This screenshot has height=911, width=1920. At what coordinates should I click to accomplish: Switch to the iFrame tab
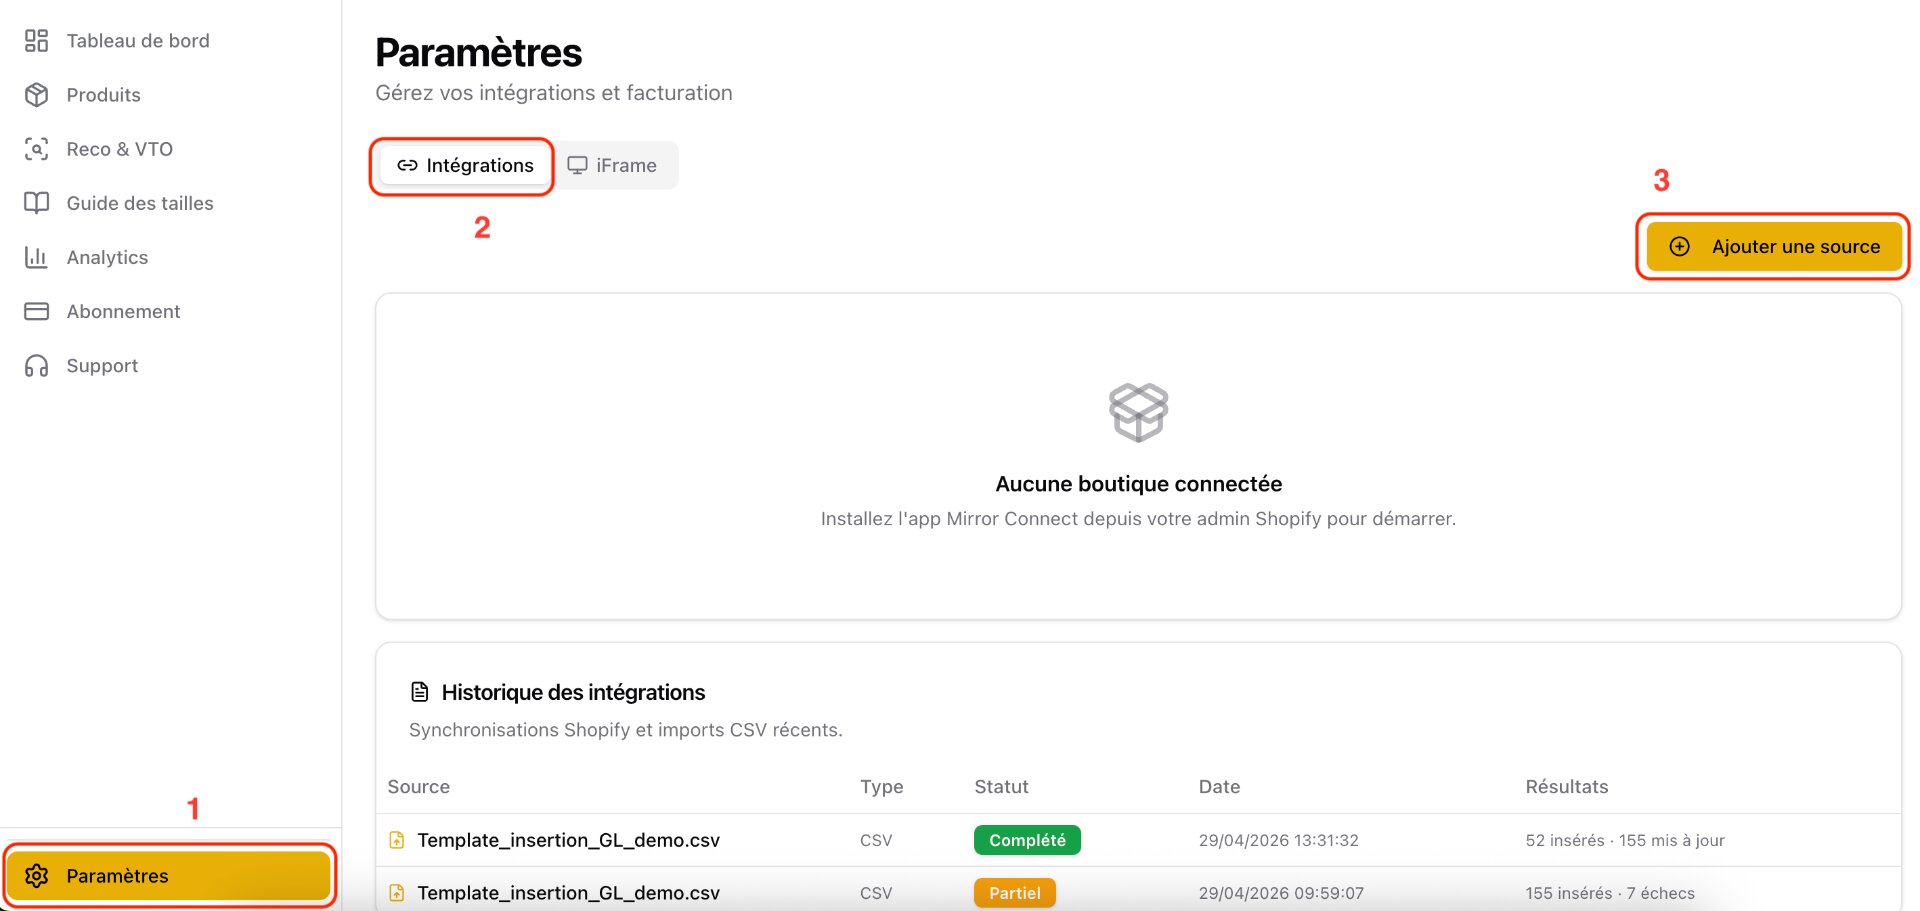click(x=612, y=166)
